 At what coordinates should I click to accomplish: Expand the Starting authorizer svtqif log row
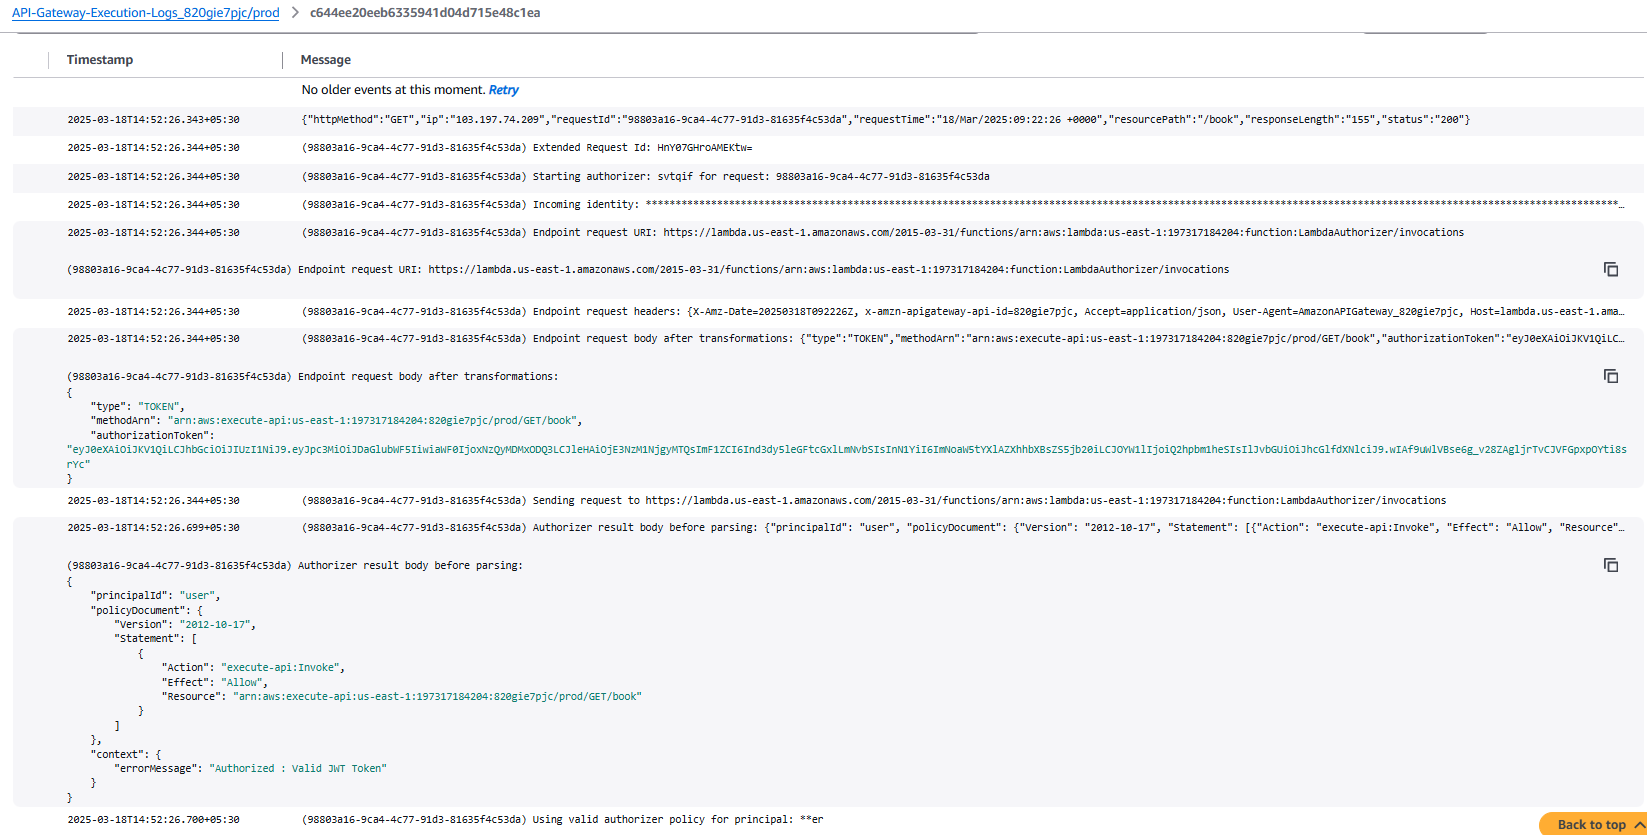click(828, 177)
